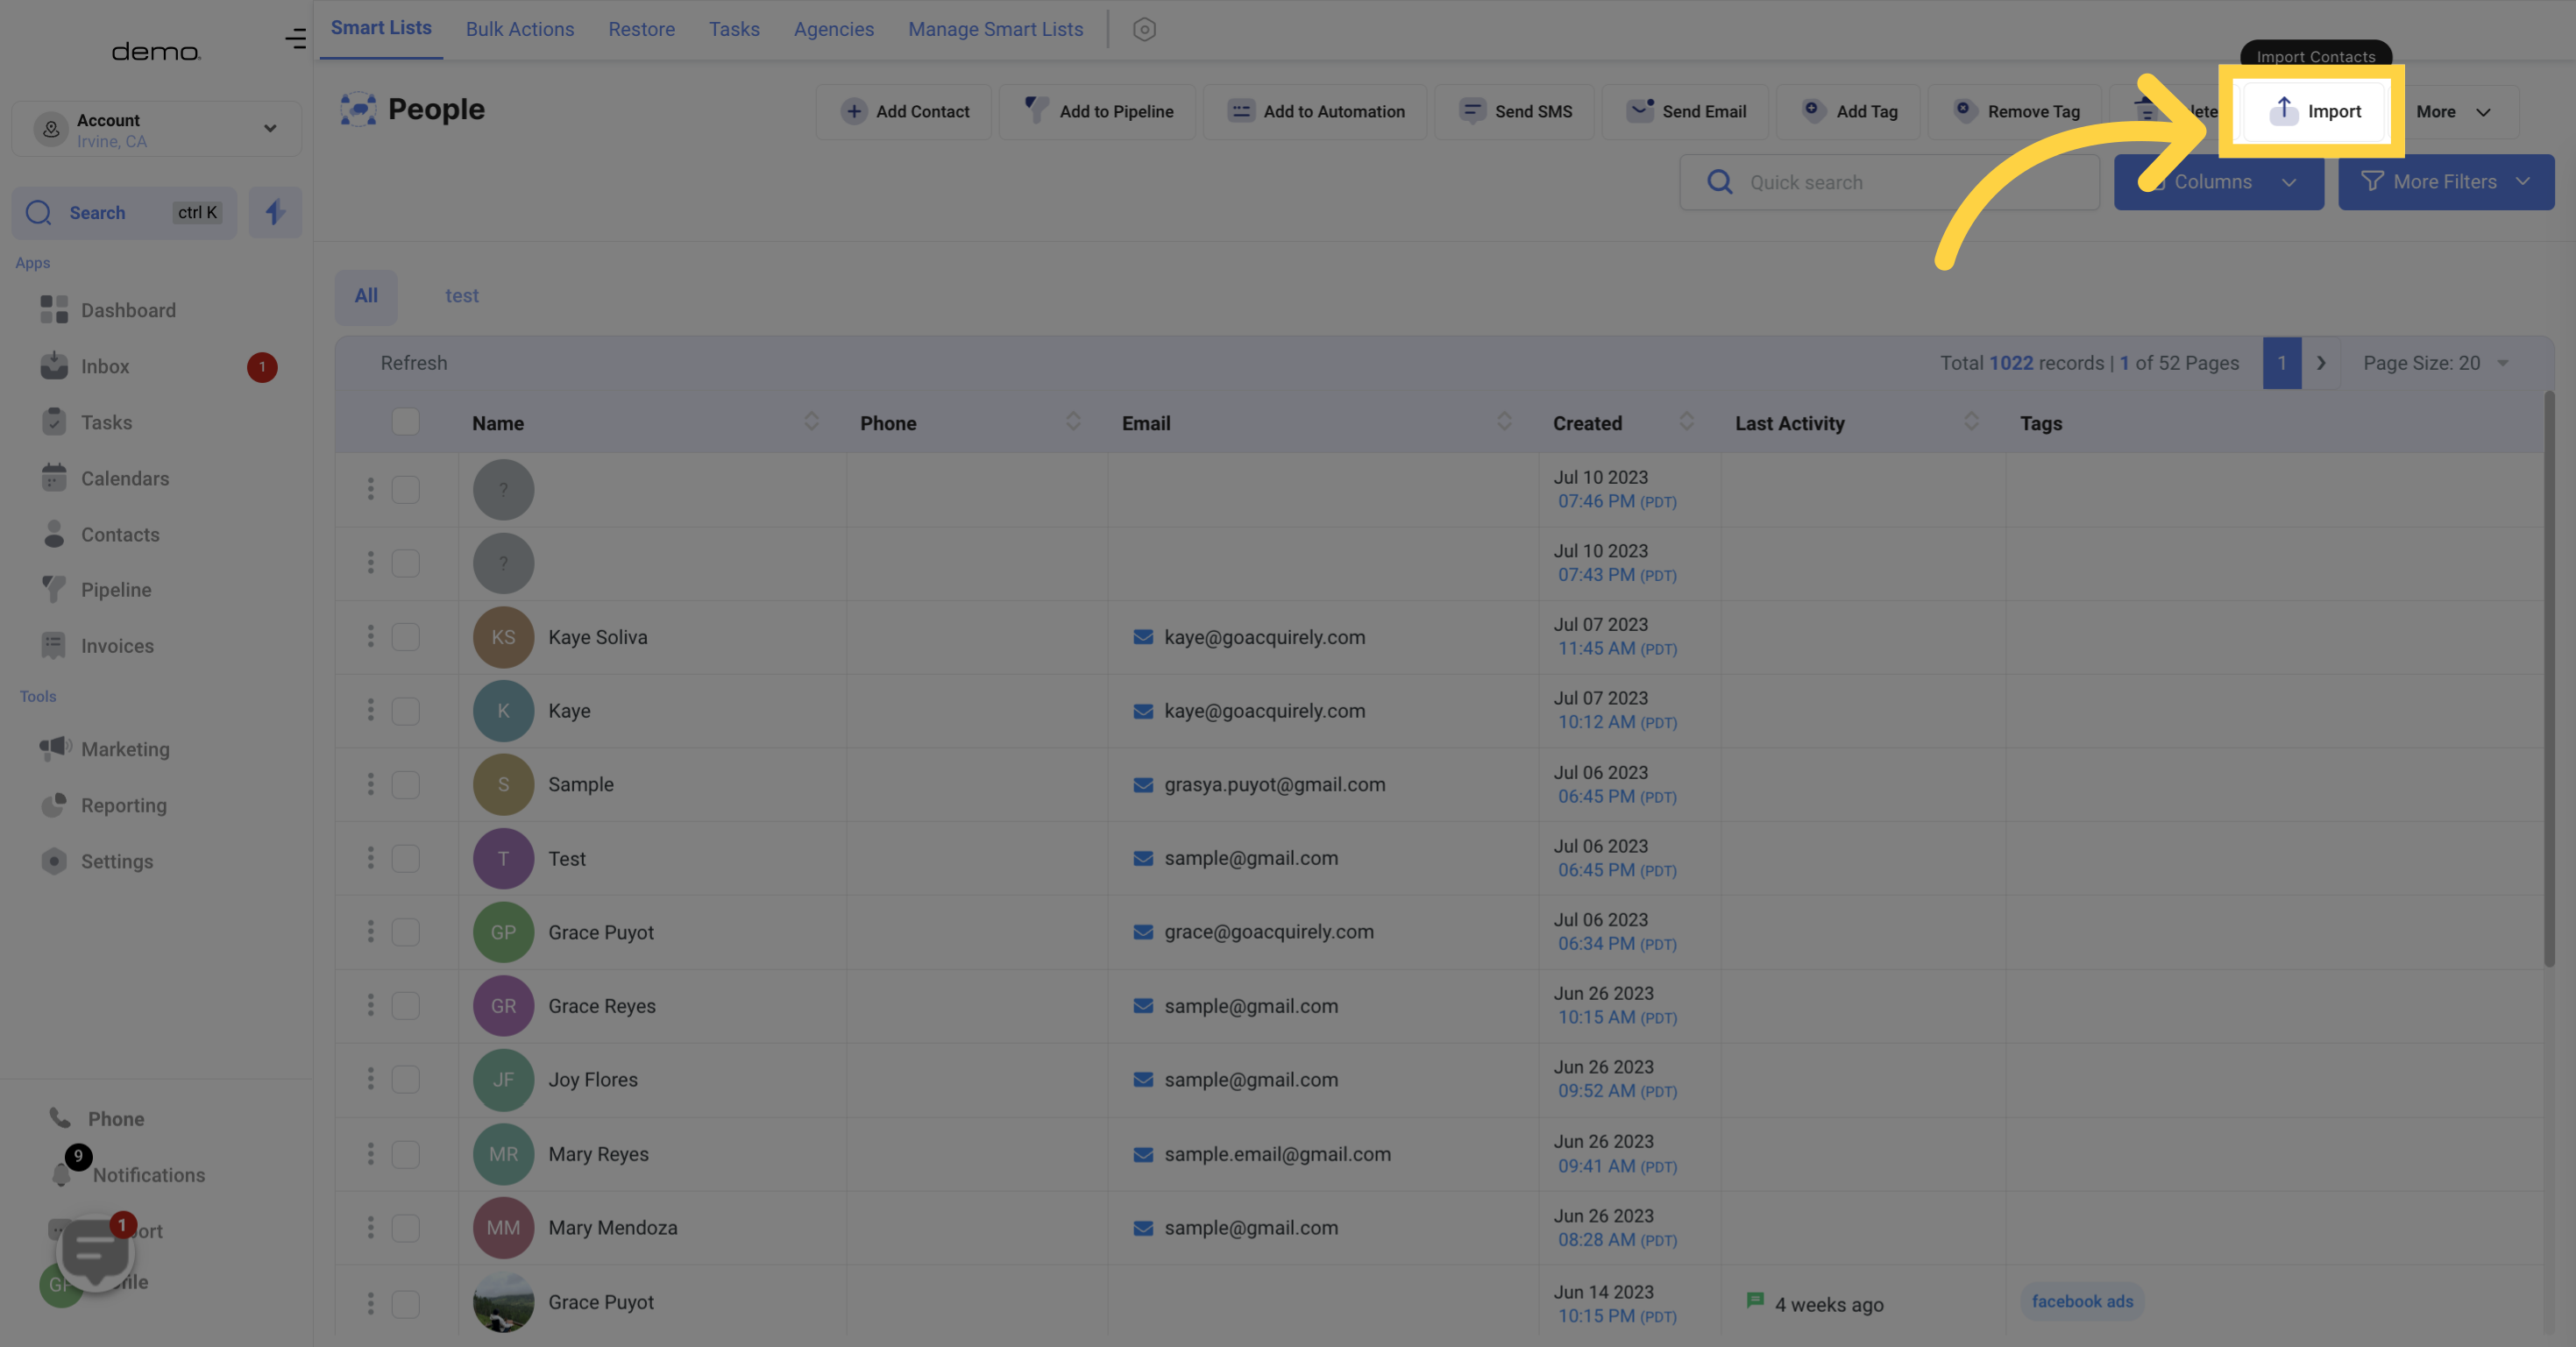Open the More Filters dropdown
This screenshot has height=1347, width=2576.
[2446, 182]
